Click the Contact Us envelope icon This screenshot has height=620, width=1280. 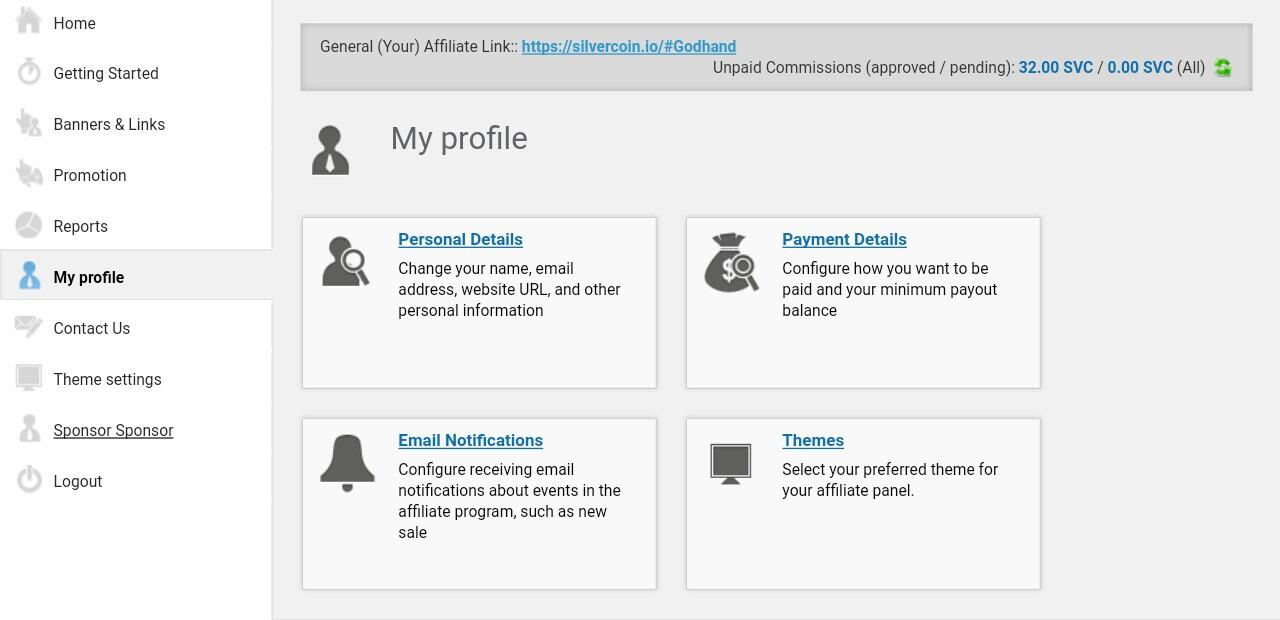pyautogui.click(x=29, y=327)
